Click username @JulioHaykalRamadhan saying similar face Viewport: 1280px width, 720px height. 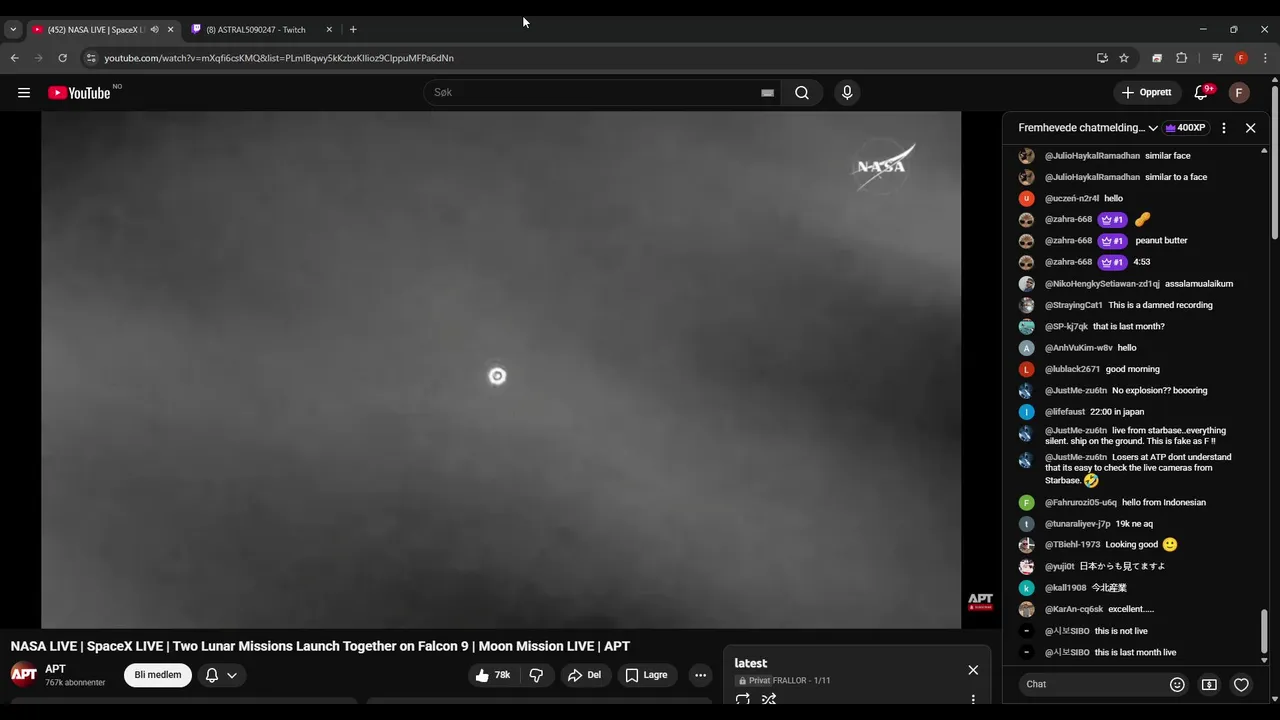1092,156
